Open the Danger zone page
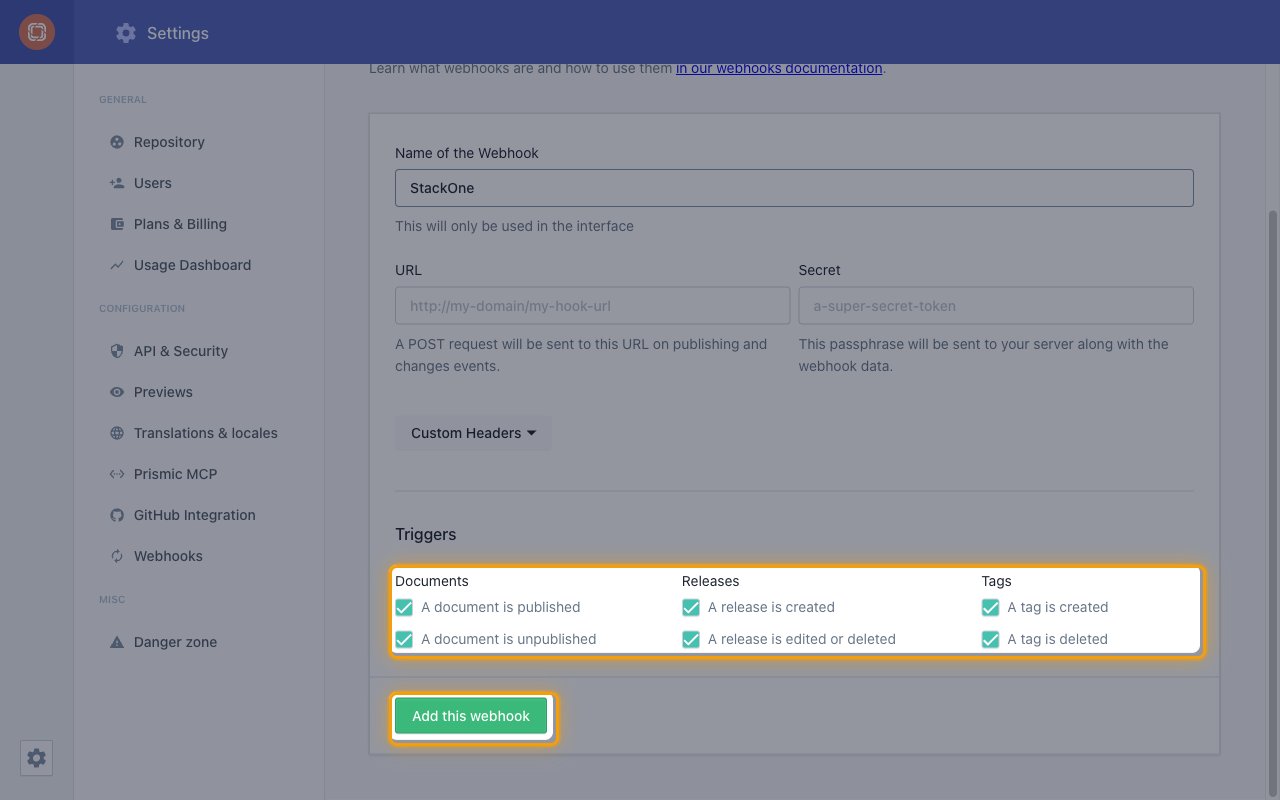The height and width of the screenshot is (800, 1280). [x=175, y=642]
